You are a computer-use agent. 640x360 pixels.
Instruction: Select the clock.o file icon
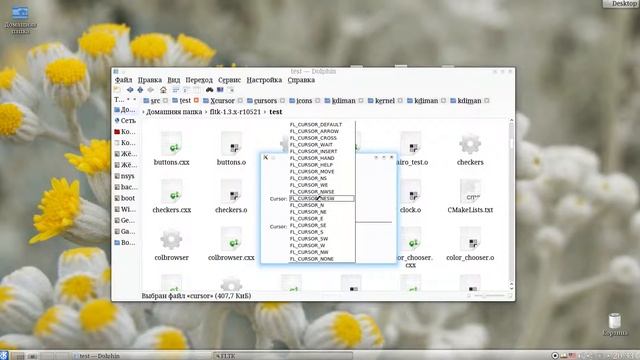pyautogui.click(x=411, y=191)
